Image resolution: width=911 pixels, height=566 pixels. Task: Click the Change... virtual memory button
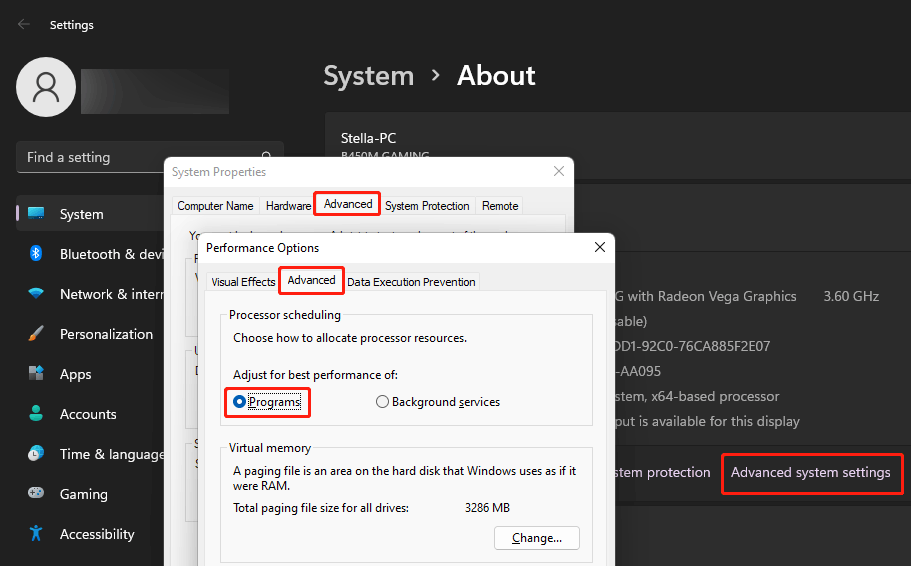point(537,538)
